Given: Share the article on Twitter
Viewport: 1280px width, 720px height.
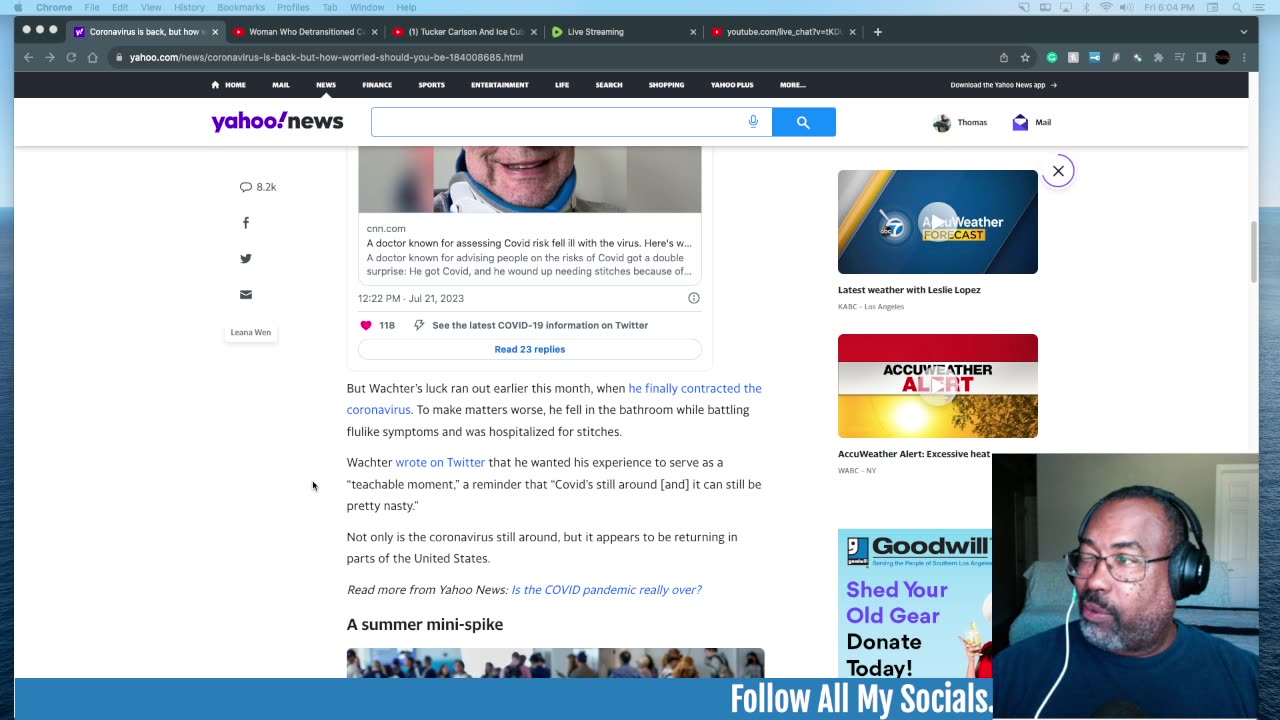Looking at the screenshot, I should [x=246, y=259].
